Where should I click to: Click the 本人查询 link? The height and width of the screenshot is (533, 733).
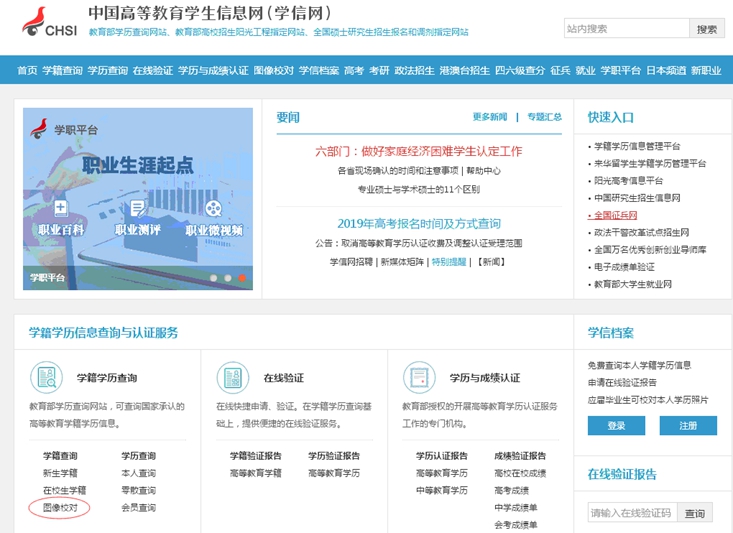coord(138,473)
